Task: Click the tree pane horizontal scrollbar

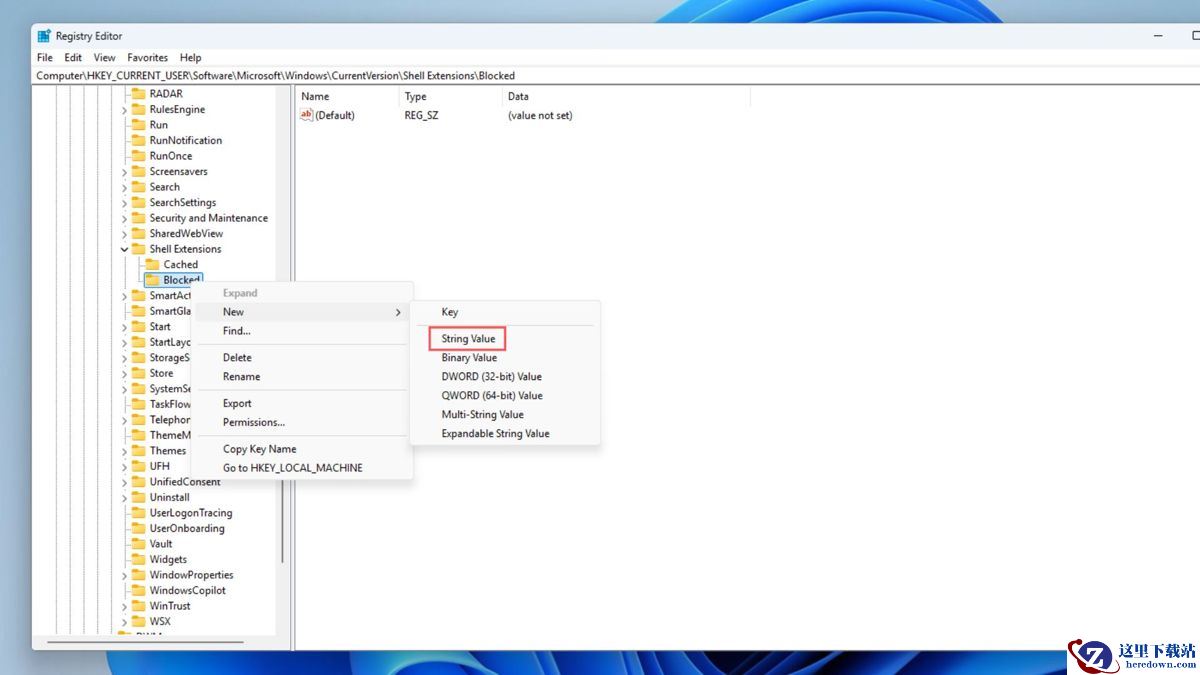Action: pyautogui.click(x=140, y=641)
